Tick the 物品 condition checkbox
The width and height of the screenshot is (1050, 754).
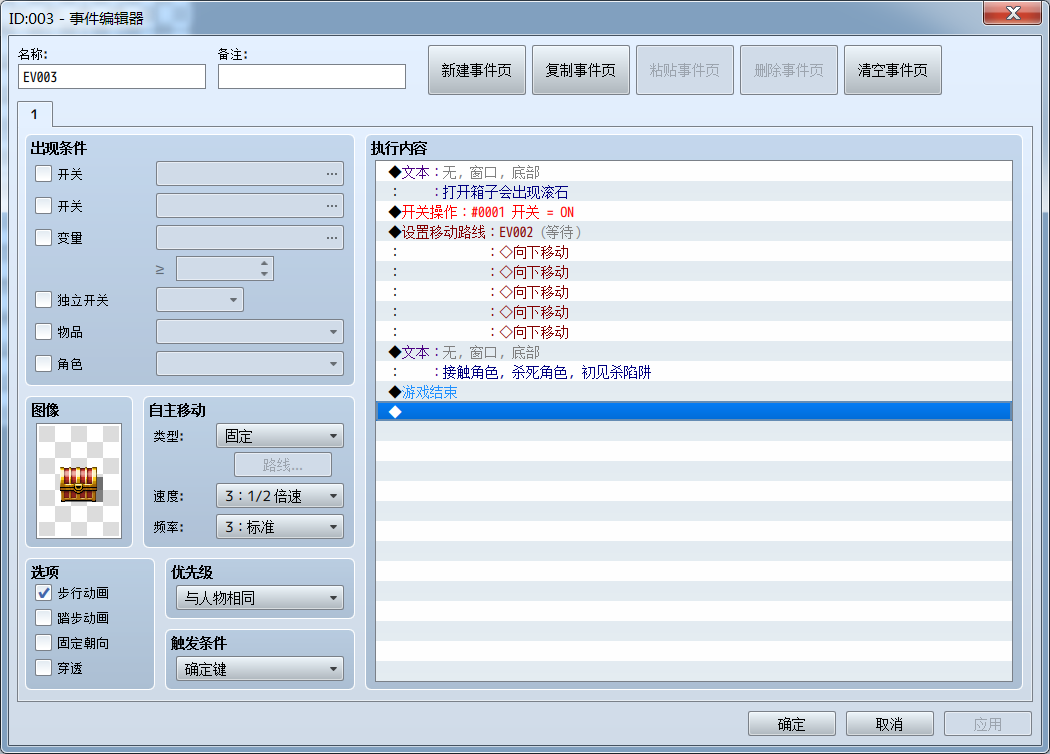coord(44,331)
